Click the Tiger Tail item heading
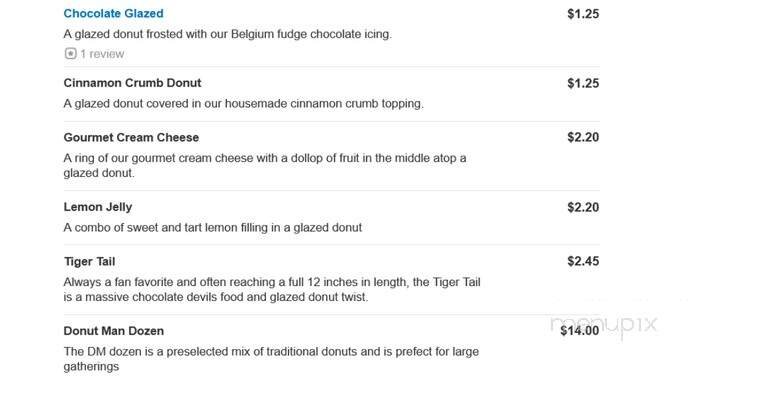Image resolution: width=783 pixels, height=407 pixels. pos(90,262)
